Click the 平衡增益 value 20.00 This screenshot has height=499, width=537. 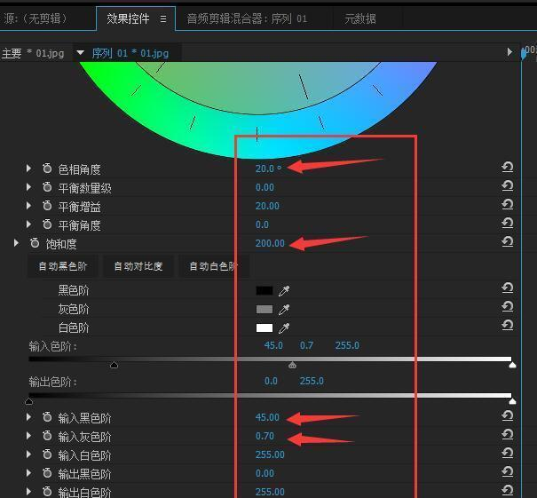click(267, 206)
